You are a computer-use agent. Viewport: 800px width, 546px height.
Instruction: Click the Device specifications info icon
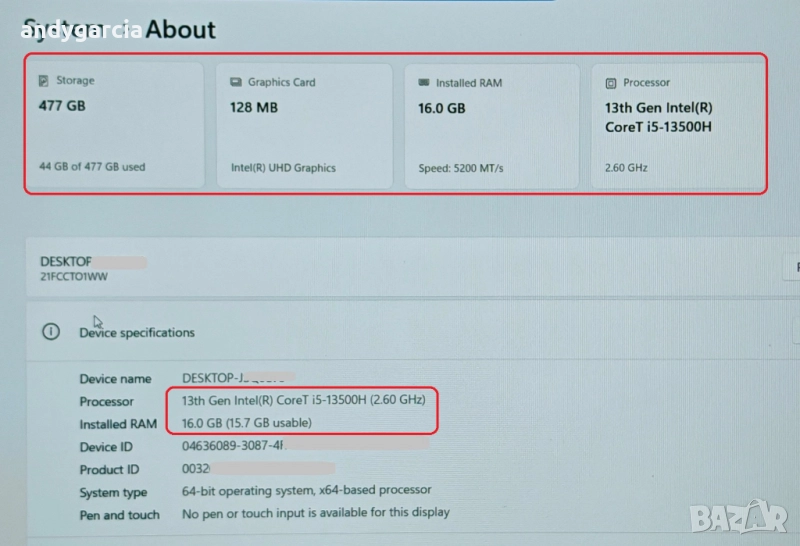tap(51, 332)
